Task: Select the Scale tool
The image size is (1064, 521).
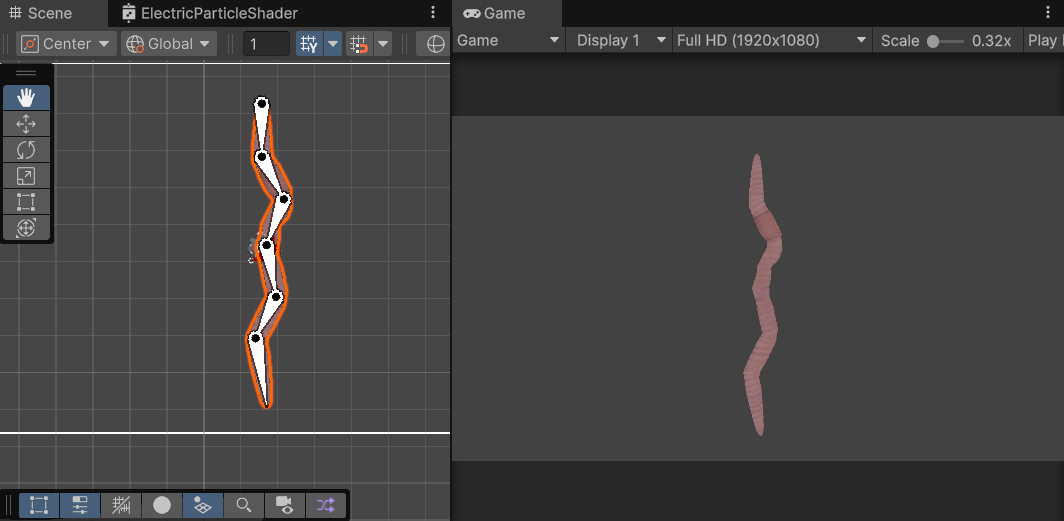Action: 26,175
